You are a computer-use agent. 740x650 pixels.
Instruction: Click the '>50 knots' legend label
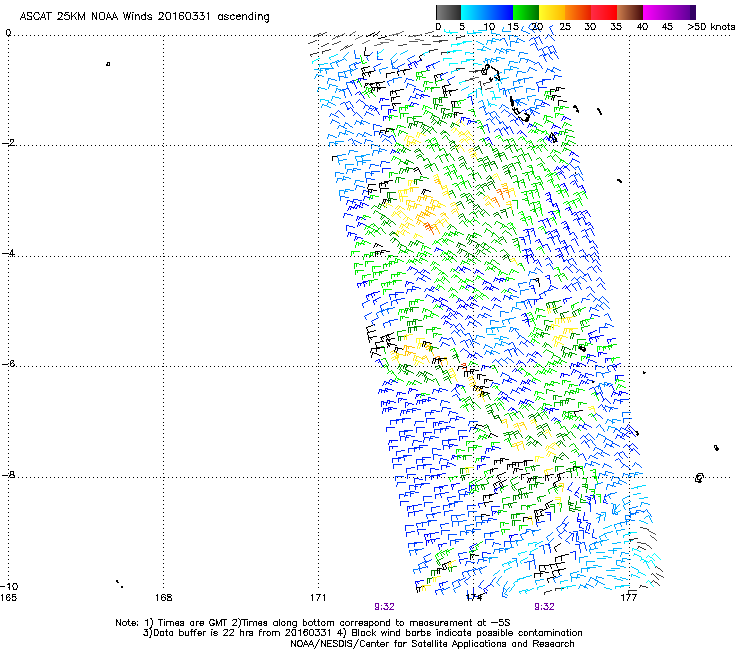(711, 27)
